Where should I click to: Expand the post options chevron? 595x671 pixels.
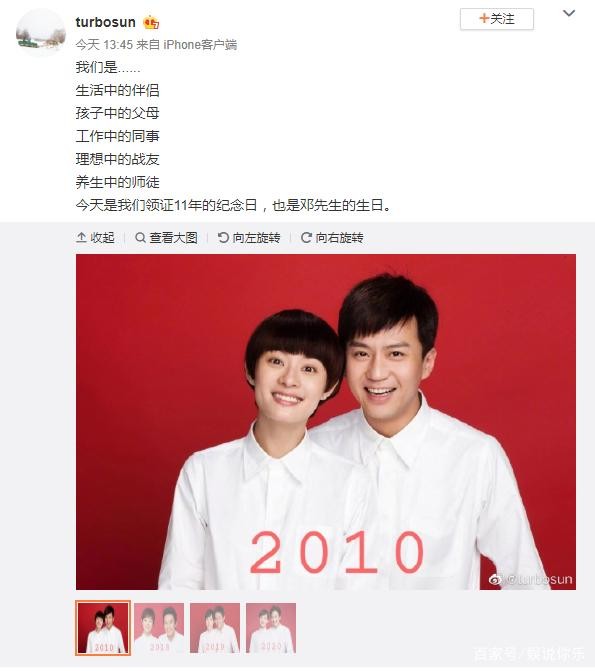568,13
